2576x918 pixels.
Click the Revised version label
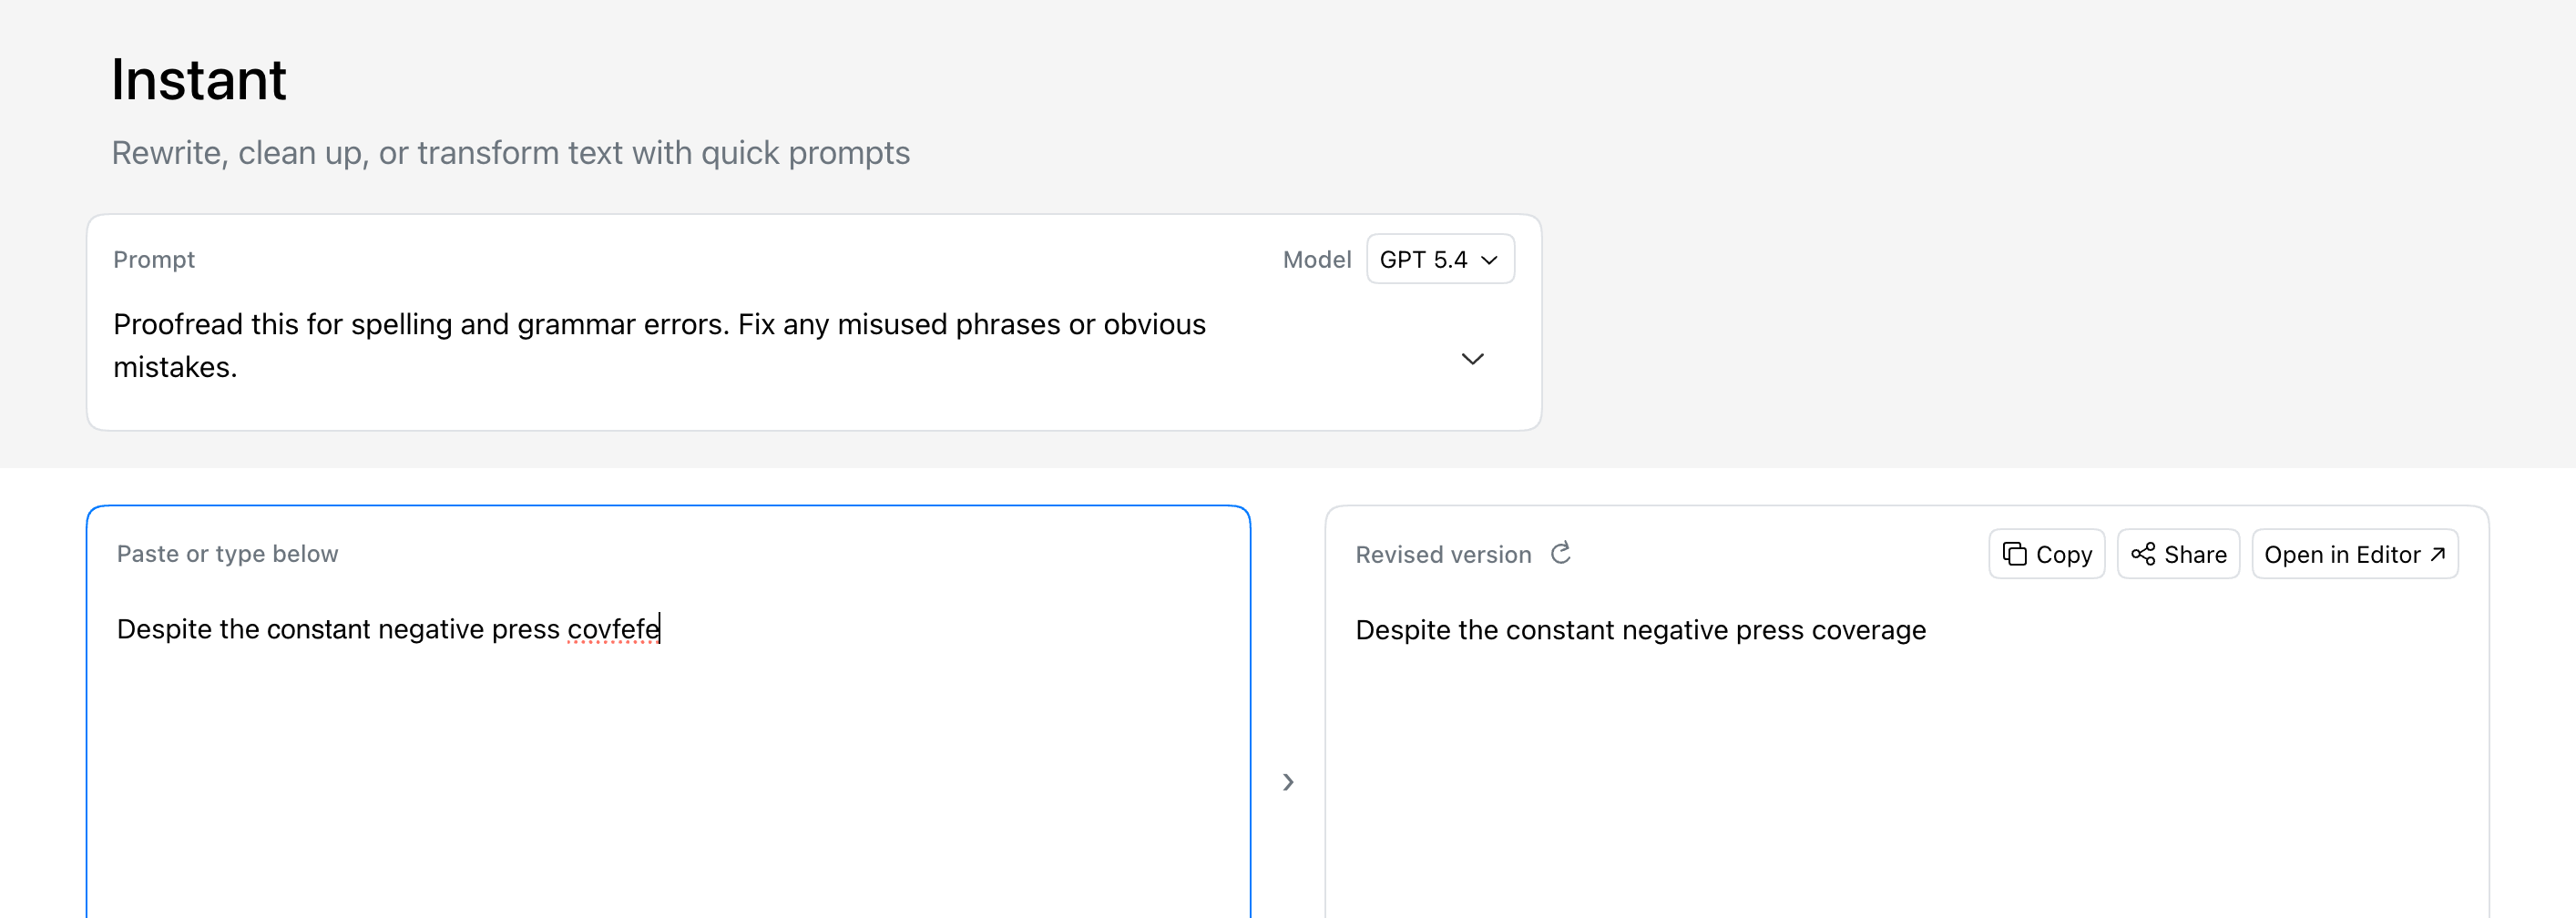[1442, 555]
